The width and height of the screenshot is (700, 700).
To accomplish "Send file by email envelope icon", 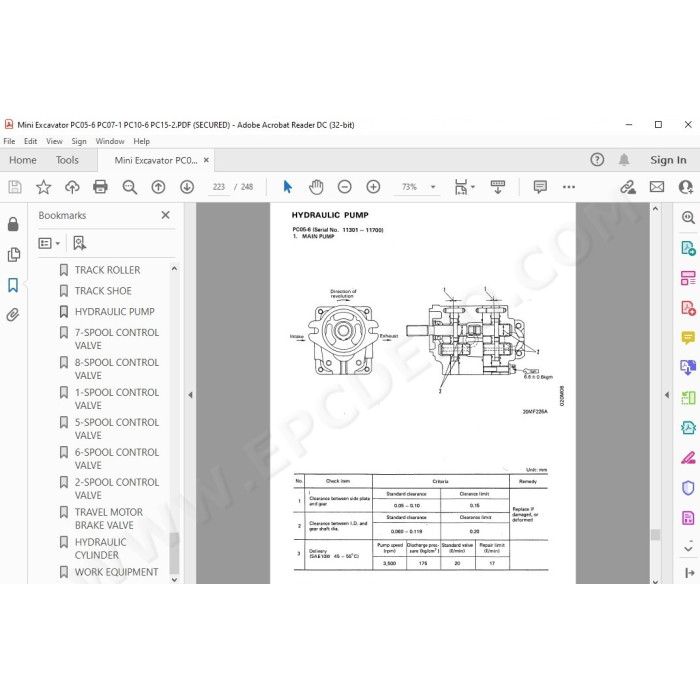I will (657, 187).
